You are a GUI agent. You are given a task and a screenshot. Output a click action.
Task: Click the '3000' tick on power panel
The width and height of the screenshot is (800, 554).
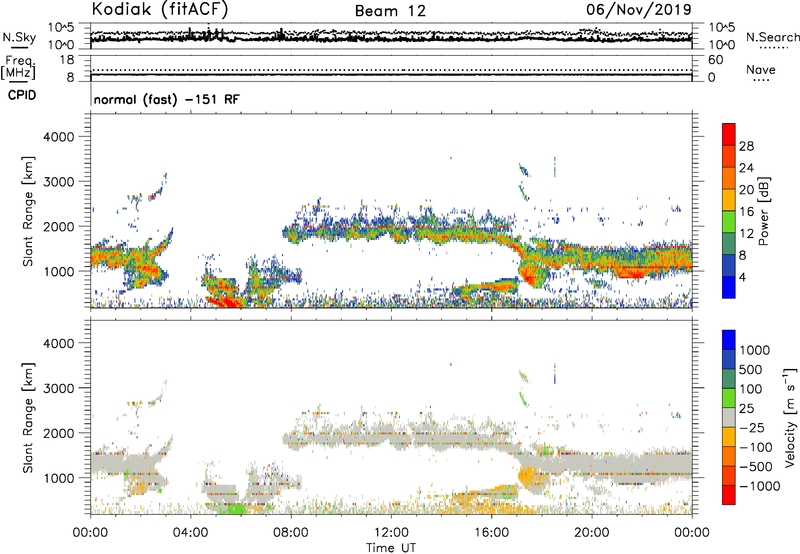click(x=58, y=182)
